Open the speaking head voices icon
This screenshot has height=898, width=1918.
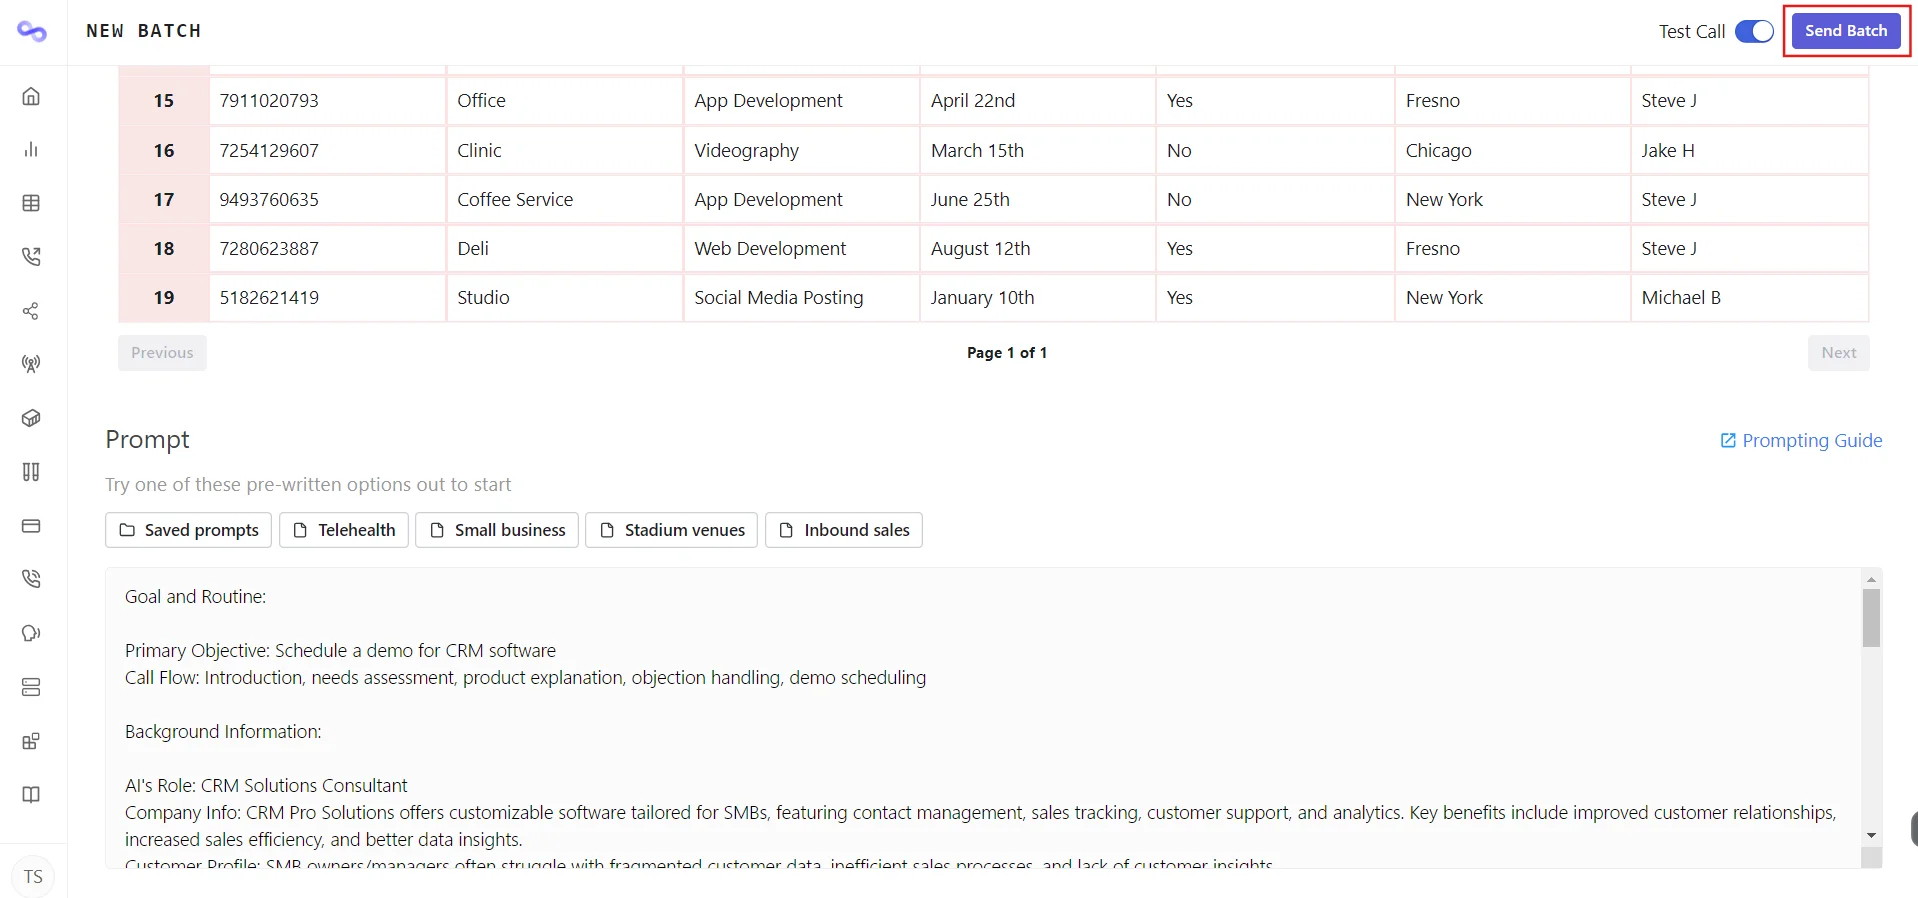pos(31,633)
